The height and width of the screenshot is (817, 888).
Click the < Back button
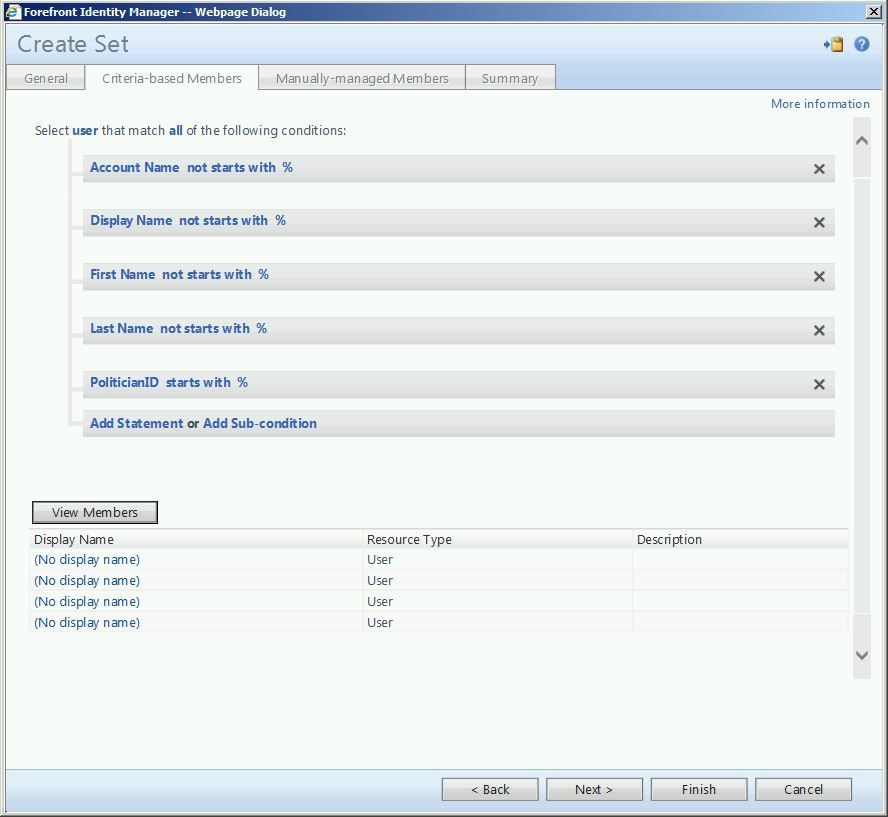[490, 789]
